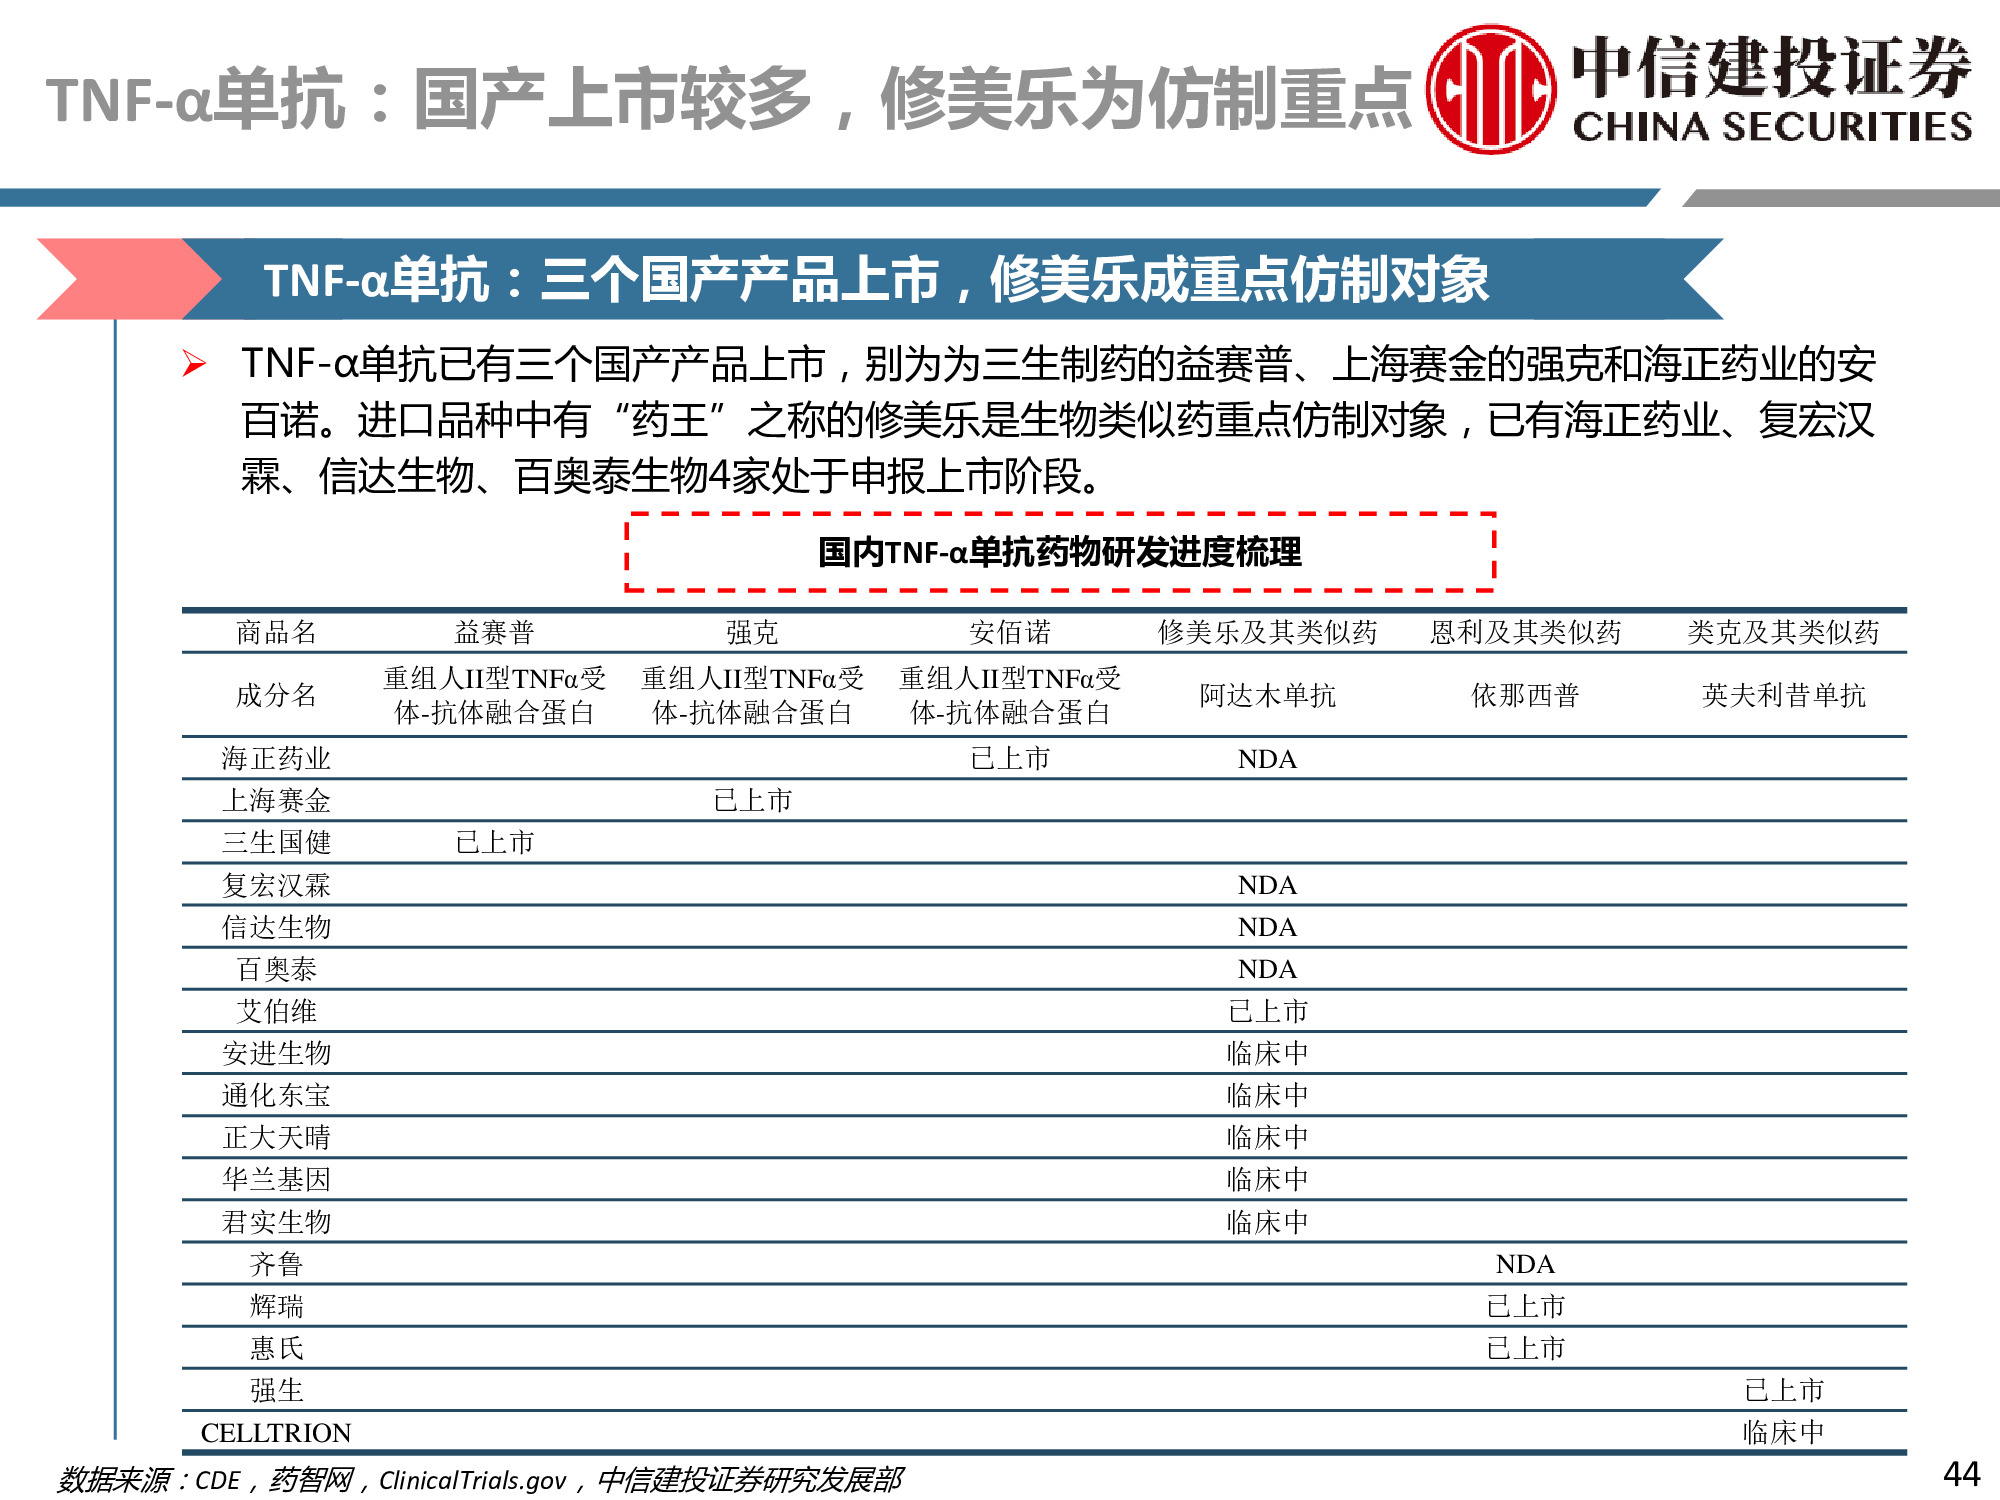Click 'NDA' in the 百奥泰 row
Viewport: 2000px width, 1500px height.
click(1268, 969)
